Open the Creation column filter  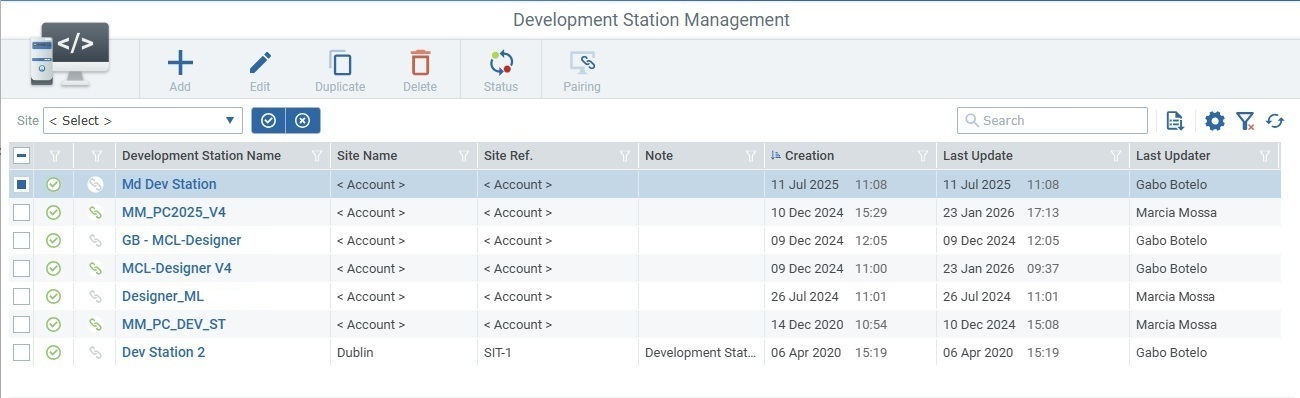[x=924, y=155]
